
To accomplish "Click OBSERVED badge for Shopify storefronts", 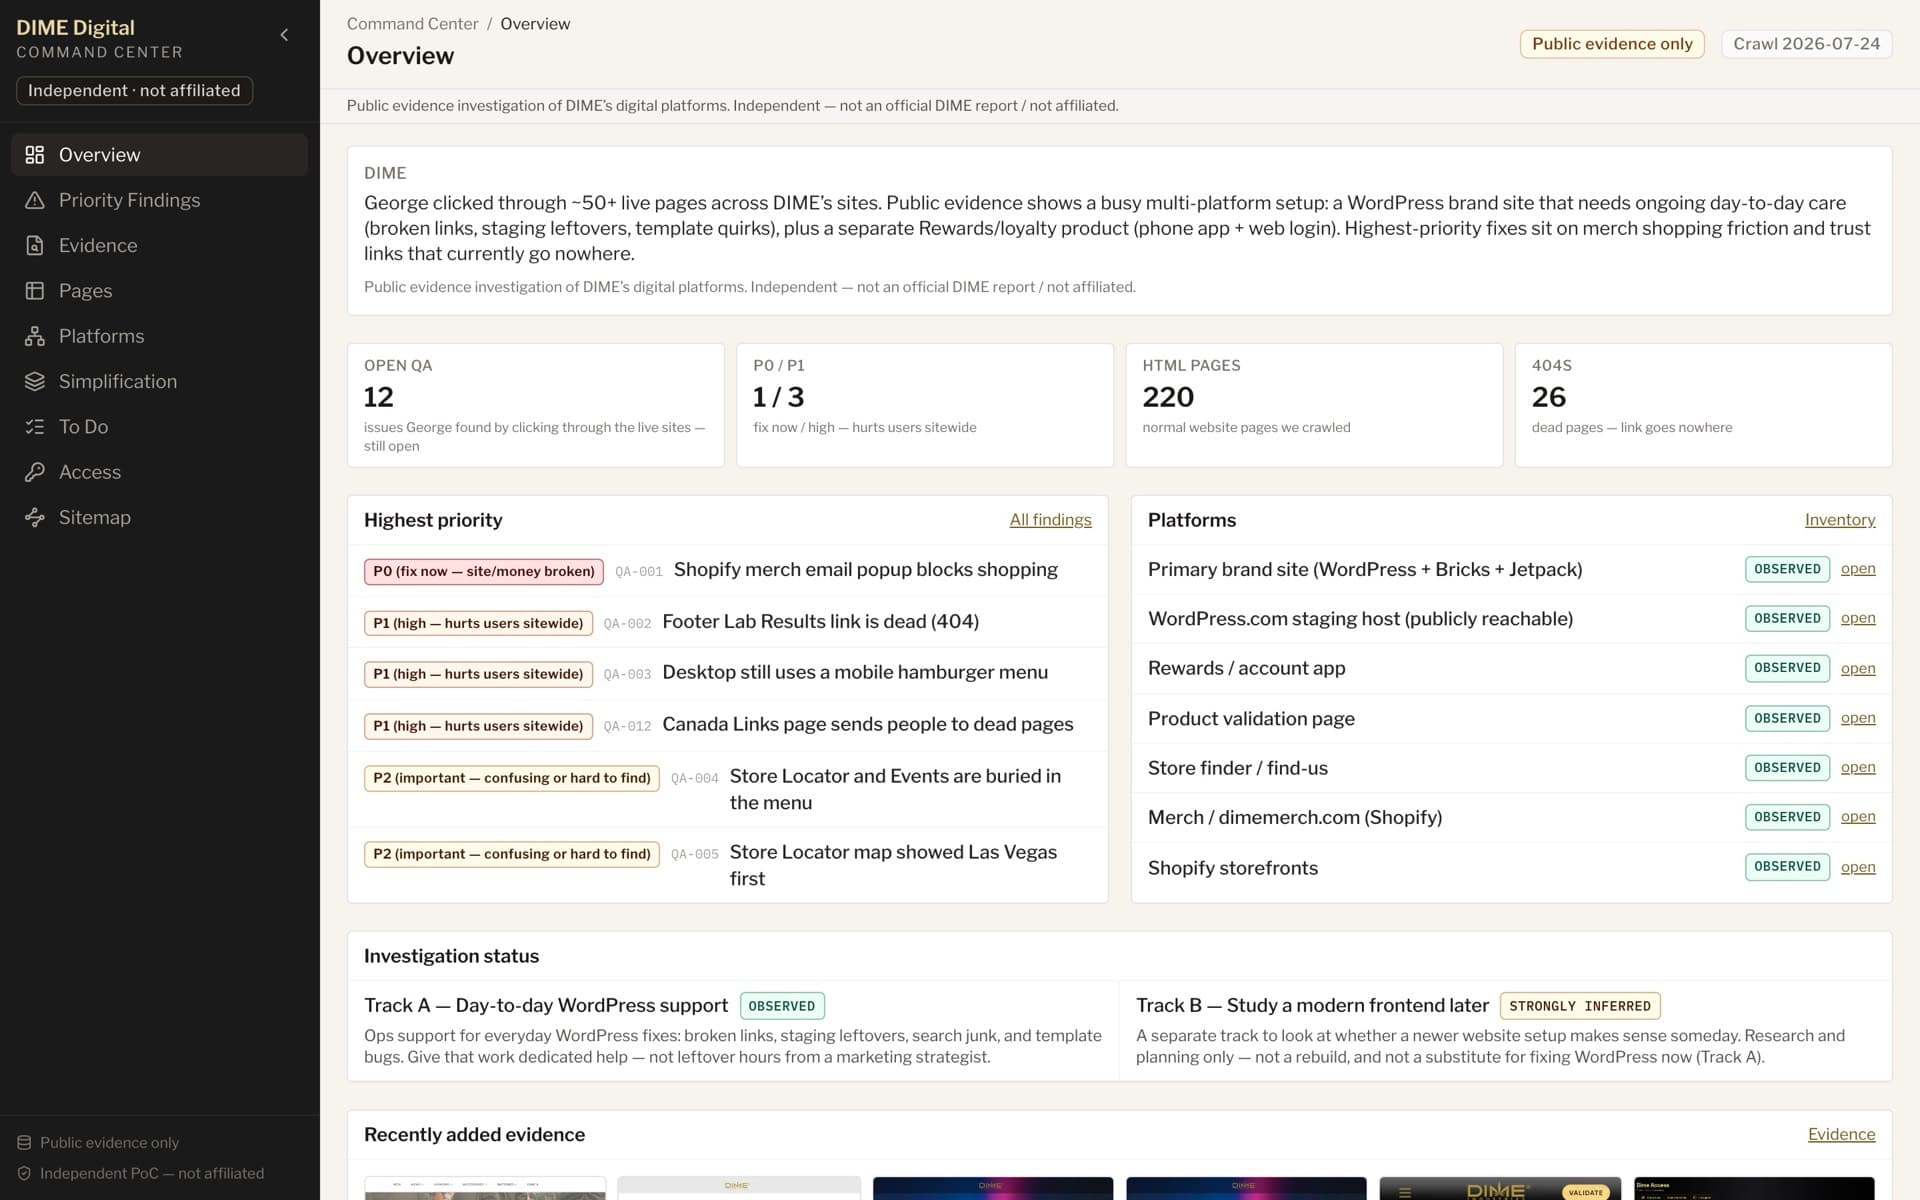I will point(1786,867).
